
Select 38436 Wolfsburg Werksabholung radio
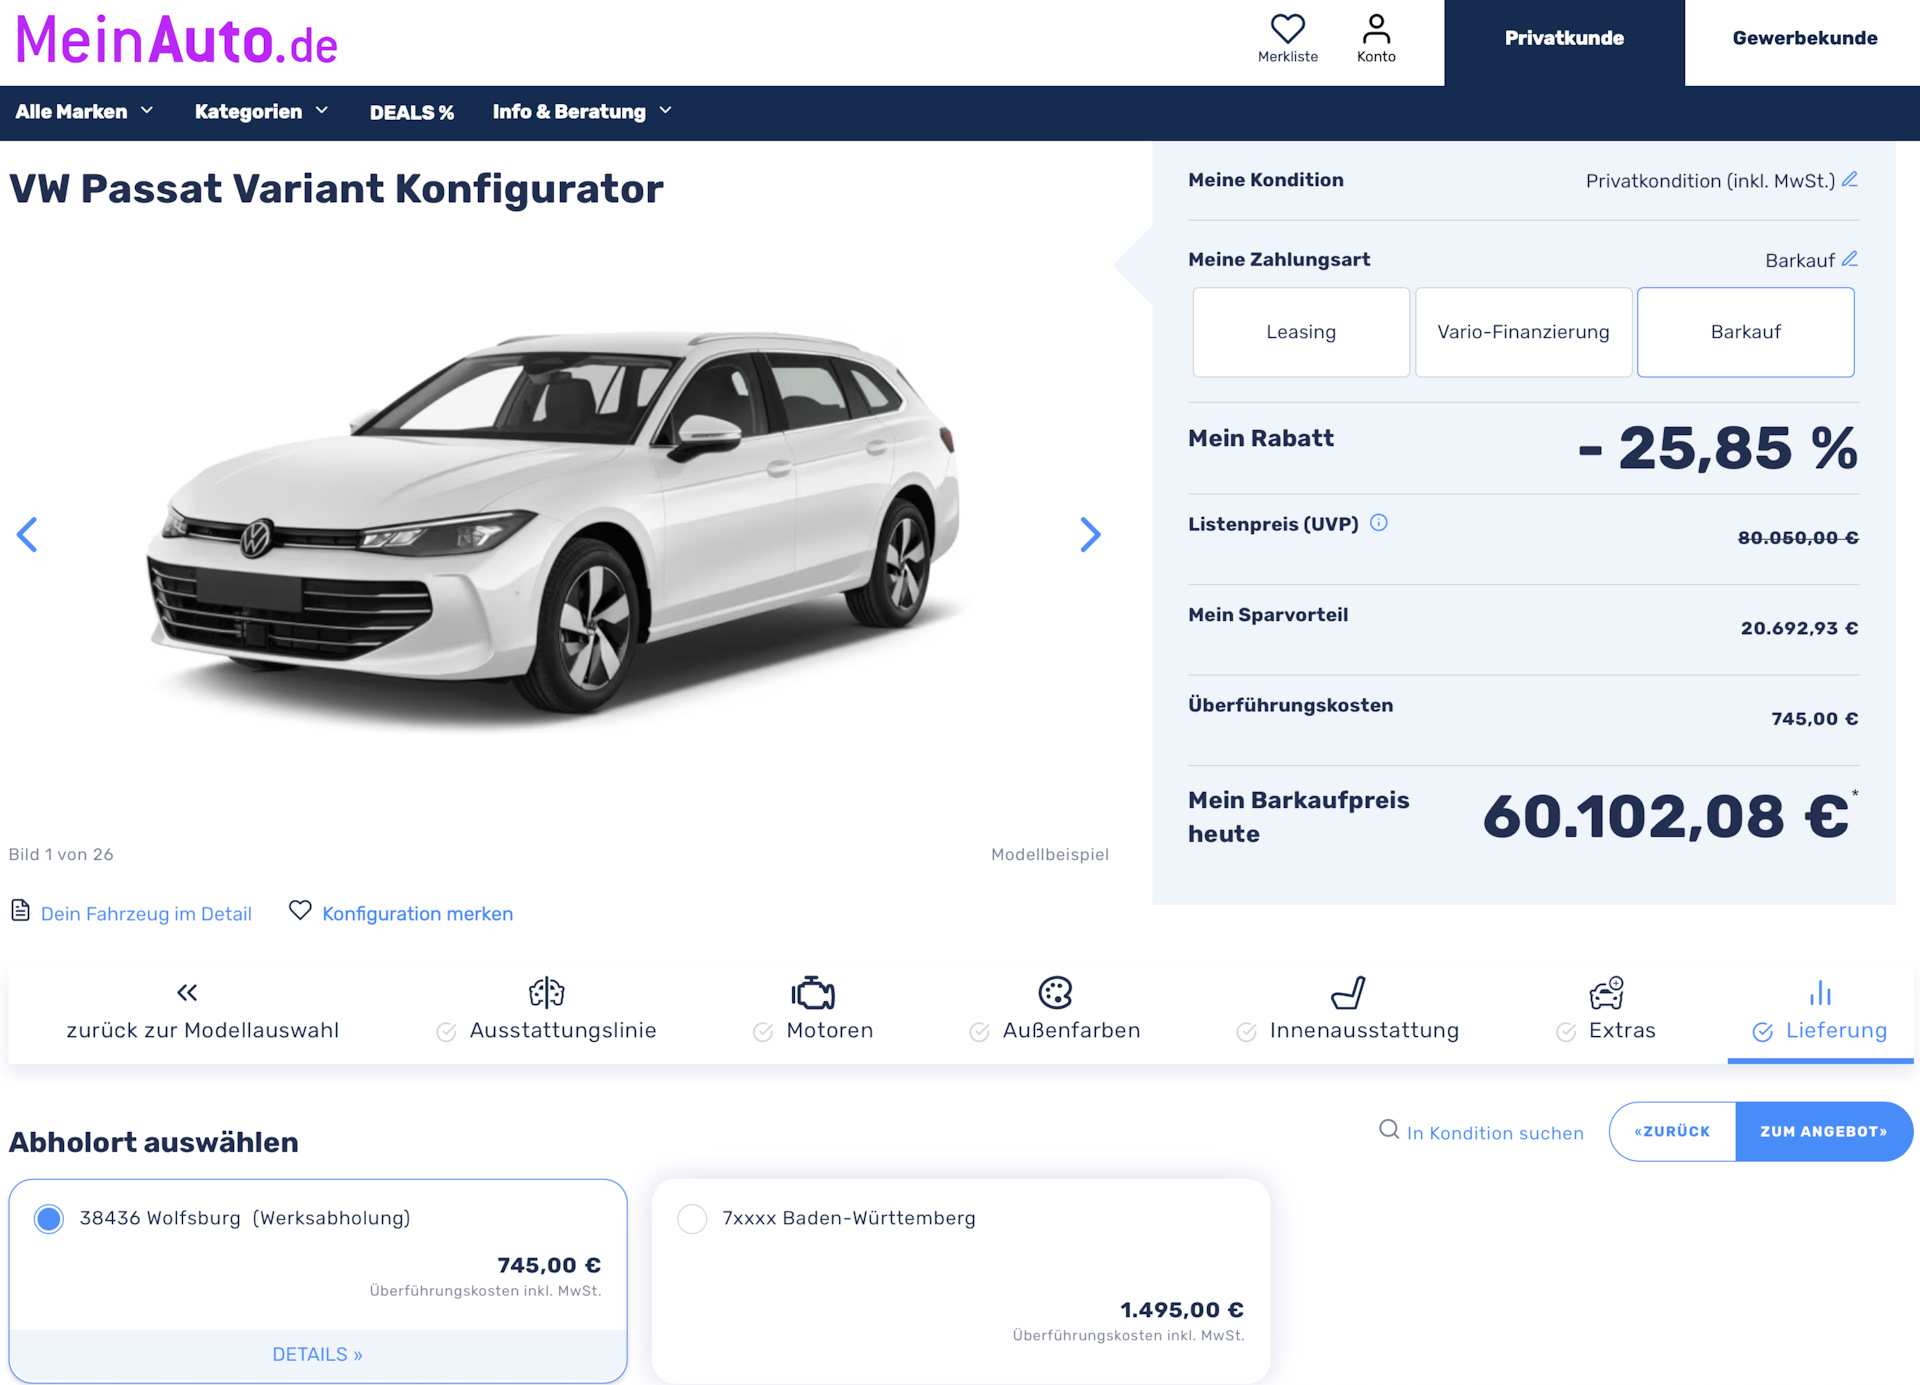click(x=48, y=1218)
